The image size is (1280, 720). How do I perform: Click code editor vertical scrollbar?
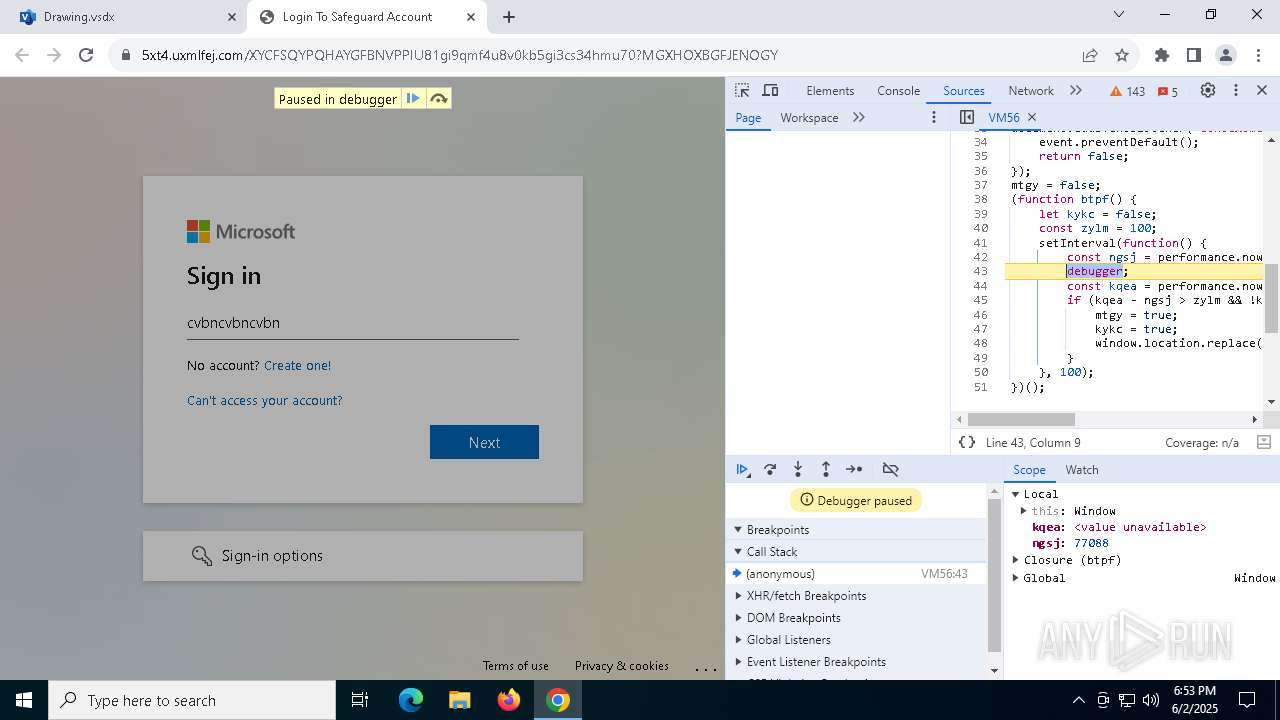pos(1272,298)
